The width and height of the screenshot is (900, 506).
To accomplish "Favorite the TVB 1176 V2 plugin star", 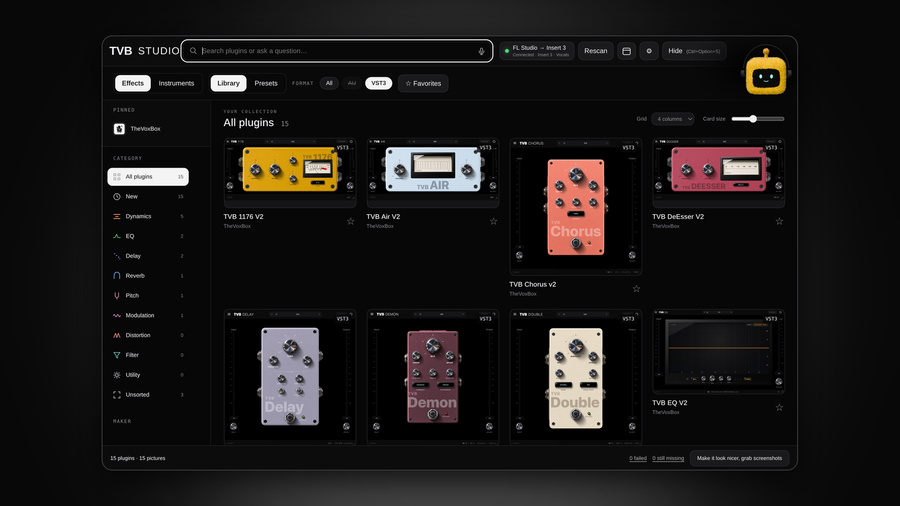I will (x=350, y=221).
